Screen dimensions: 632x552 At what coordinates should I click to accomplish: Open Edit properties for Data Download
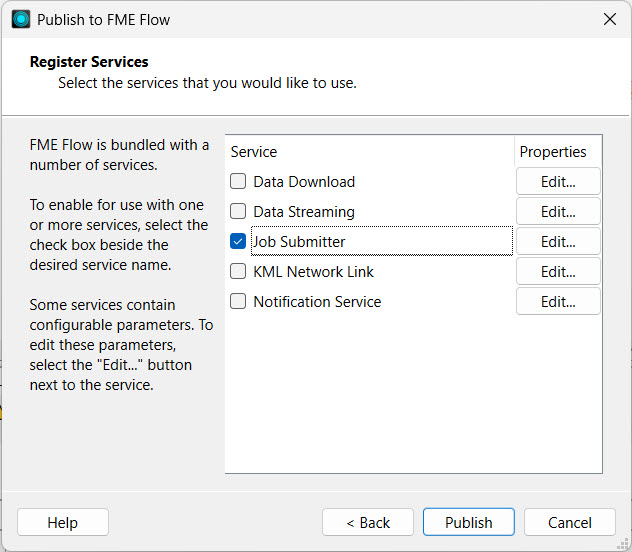[x=558, y=182]
